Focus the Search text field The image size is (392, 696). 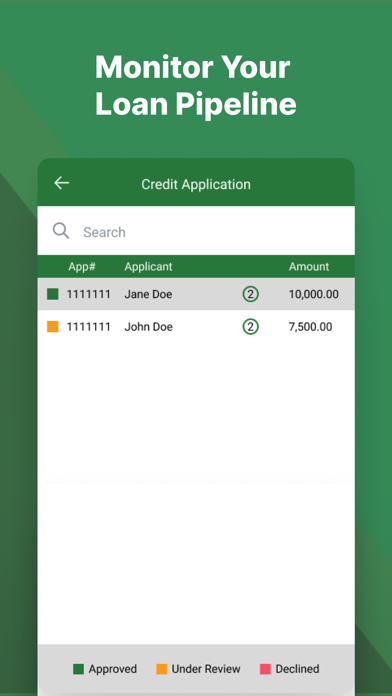[x=196, y=231]
